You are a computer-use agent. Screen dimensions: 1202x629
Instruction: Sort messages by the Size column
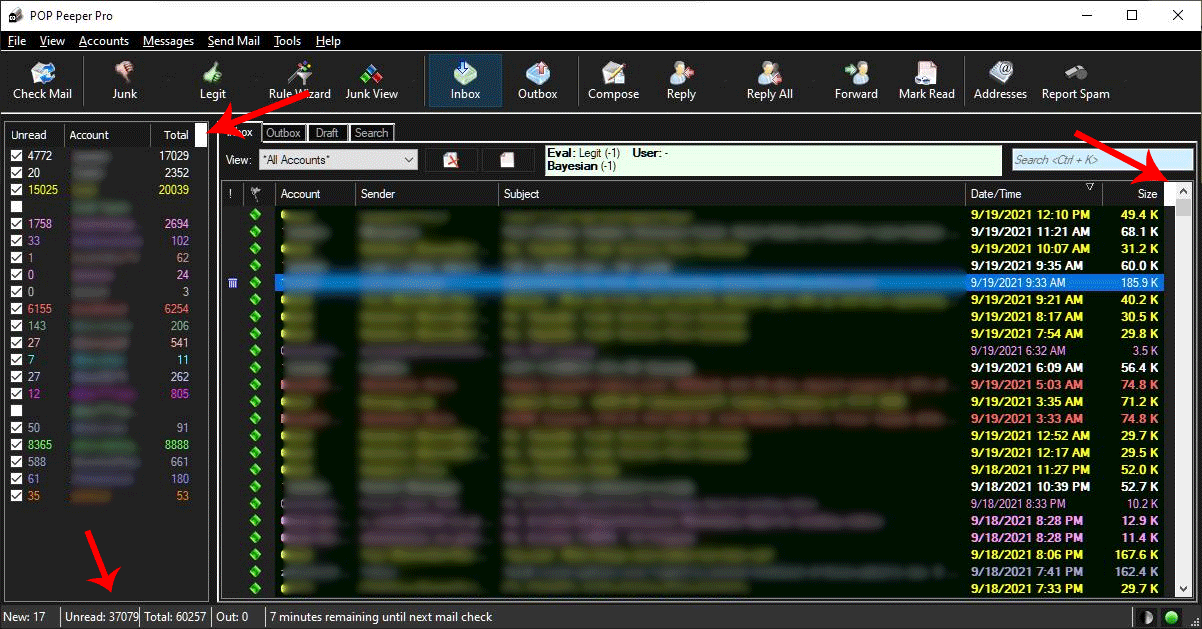tap(1135, 194)
